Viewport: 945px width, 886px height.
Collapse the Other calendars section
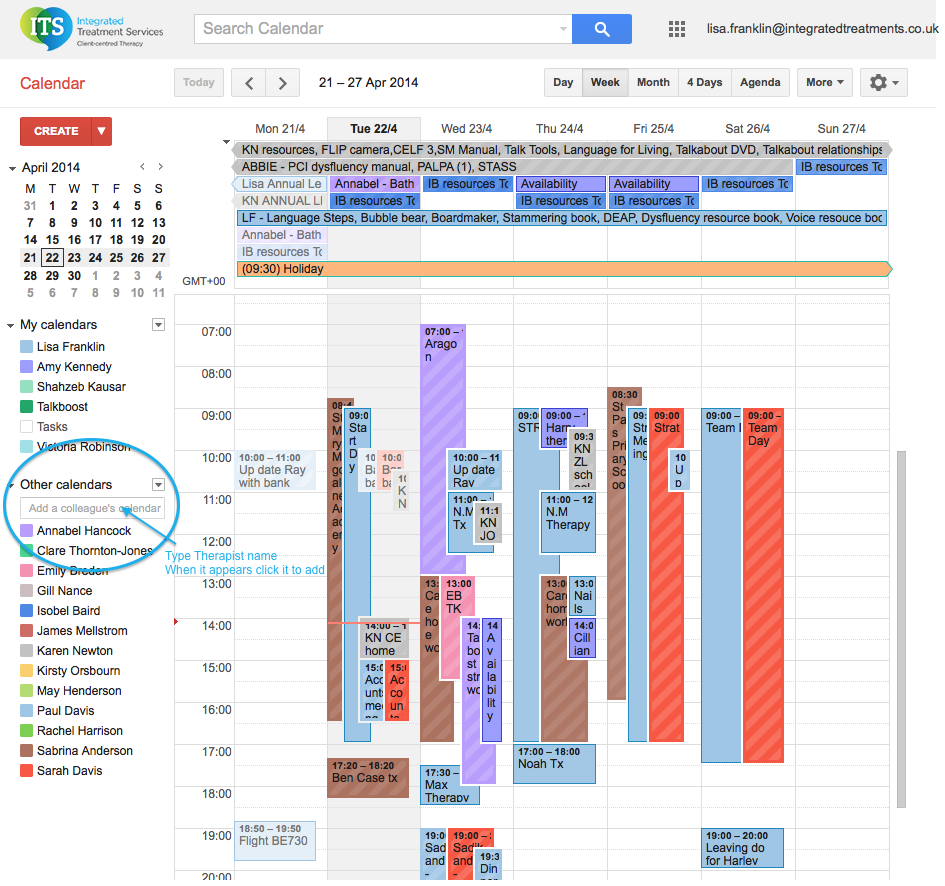[x=11, y=485]
